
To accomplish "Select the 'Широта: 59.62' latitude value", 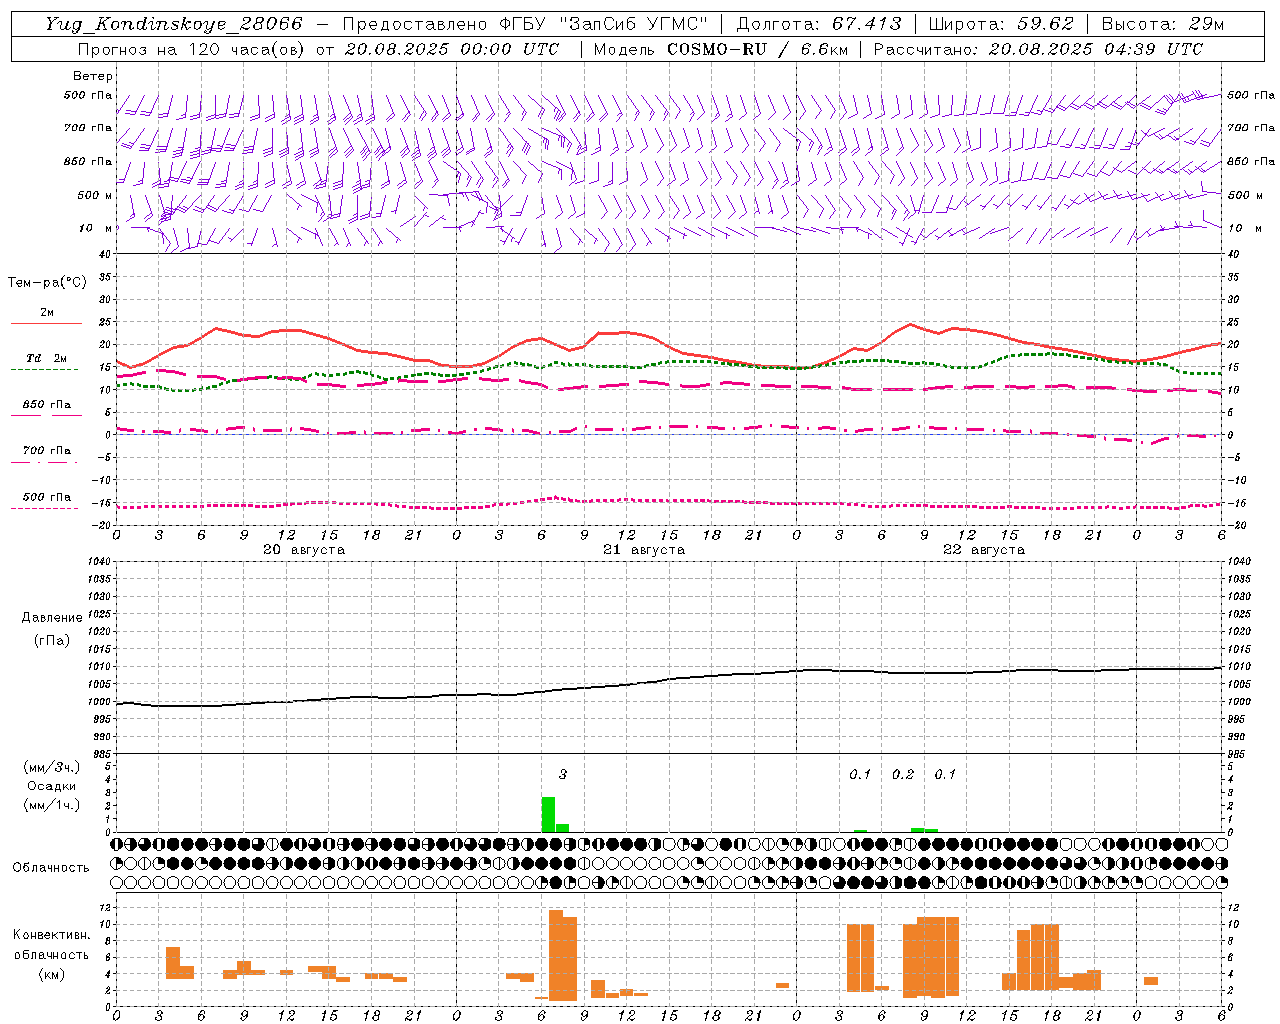I will (x=1001, y=24).
